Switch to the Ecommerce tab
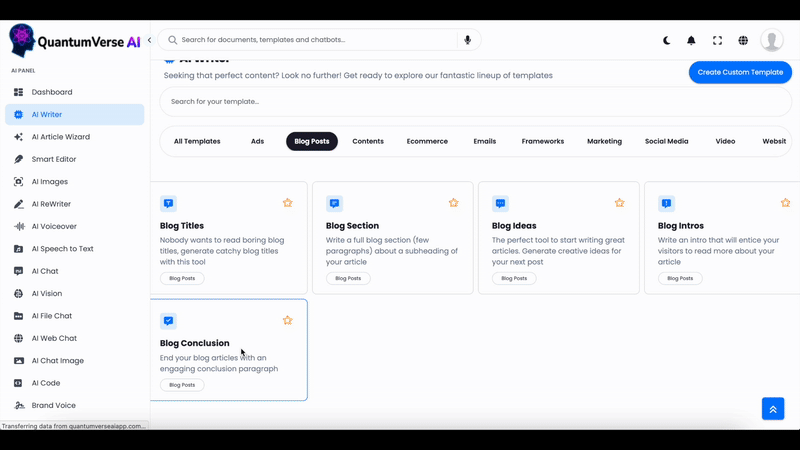Image resolution: width=800 pixels, height=450 pixels. (427, 141)
